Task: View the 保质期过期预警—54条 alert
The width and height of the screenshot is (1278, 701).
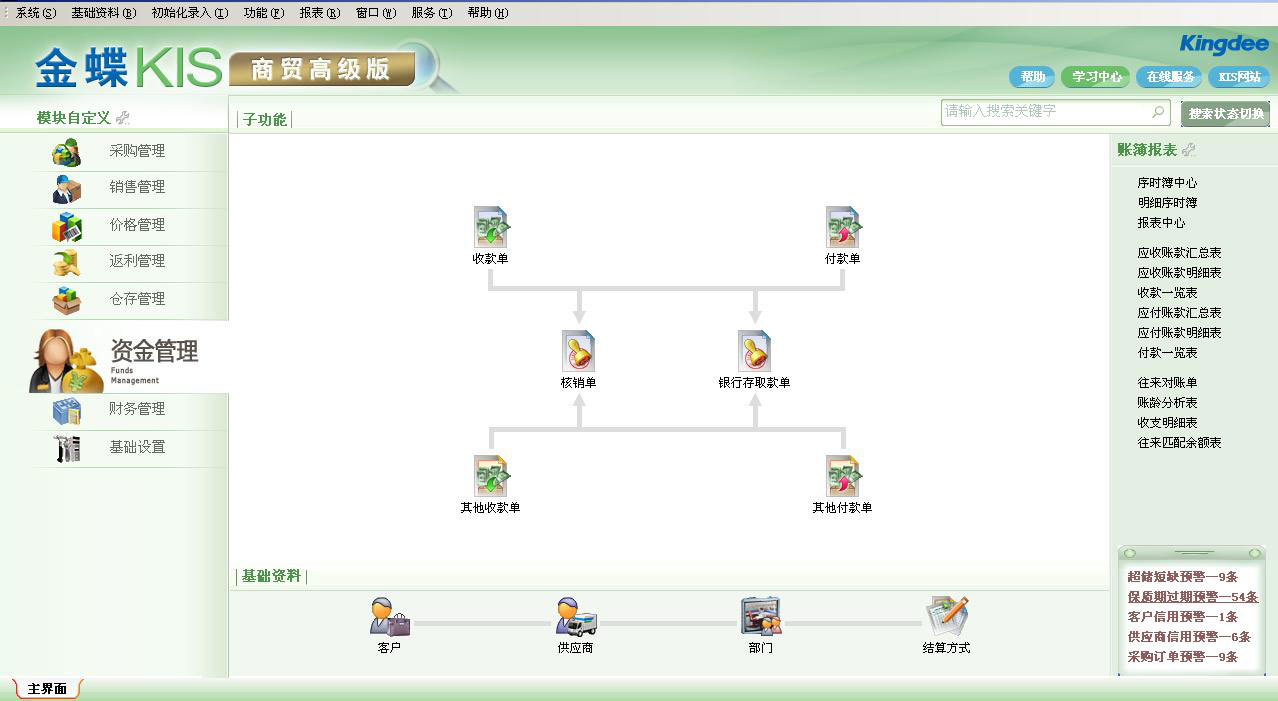Action: click(x=1192, y=597)
